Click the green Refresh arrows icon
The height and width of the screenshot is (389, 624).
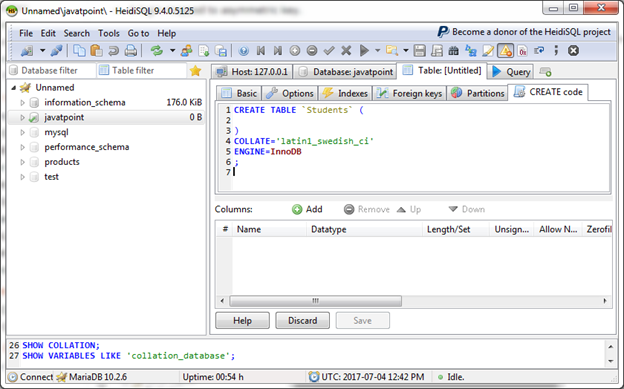coord(156,51)
